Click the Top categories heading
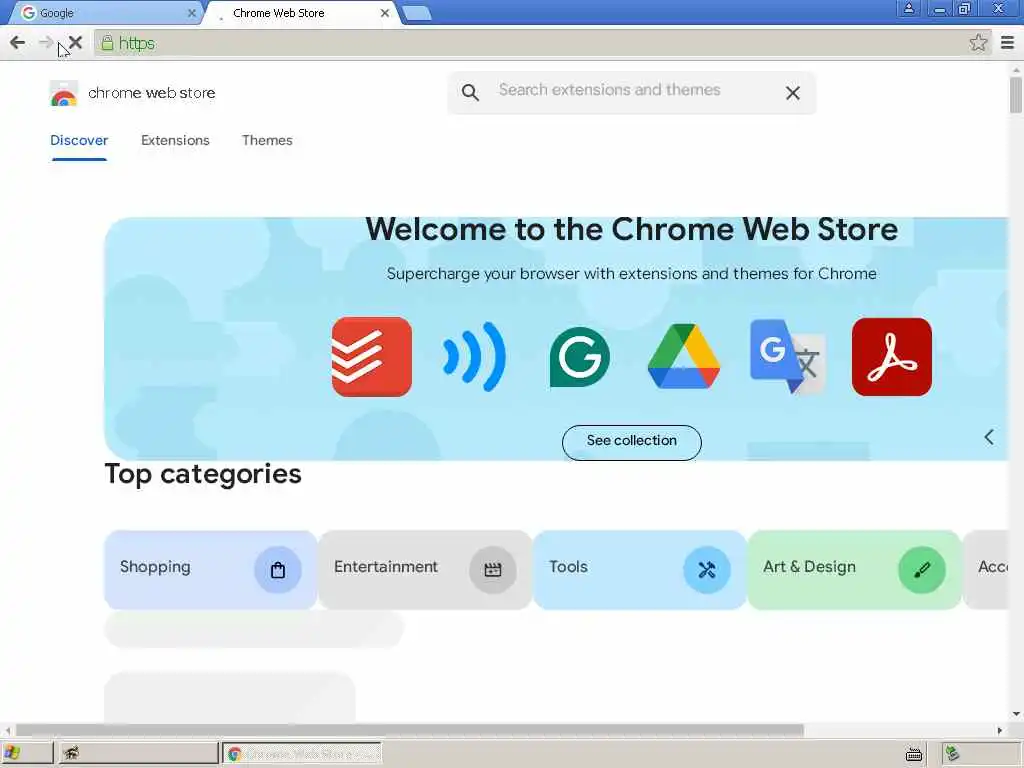The image size is (1024, 768). pos(203,475)
